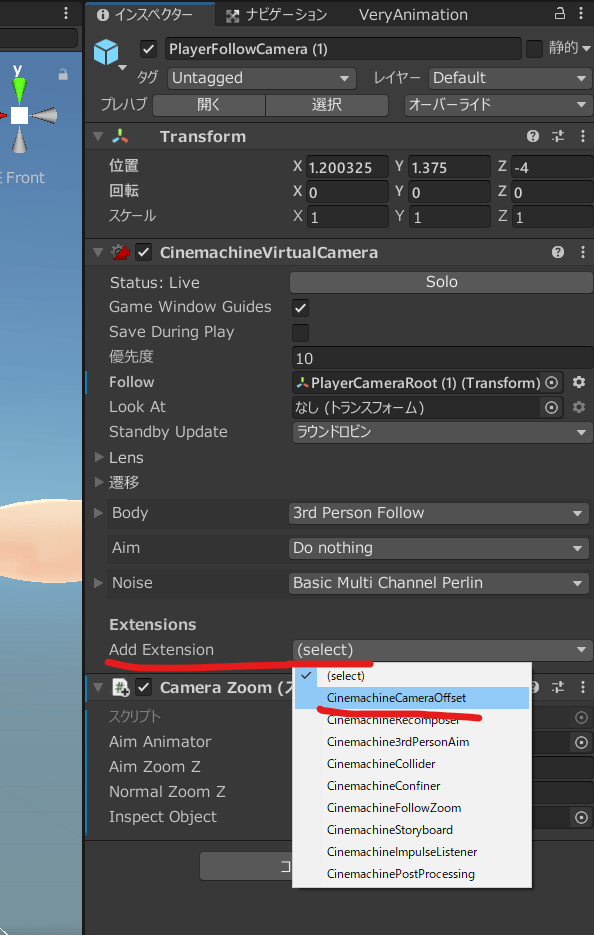Click the Inspect Object picker icon

(x=581, y=818)
